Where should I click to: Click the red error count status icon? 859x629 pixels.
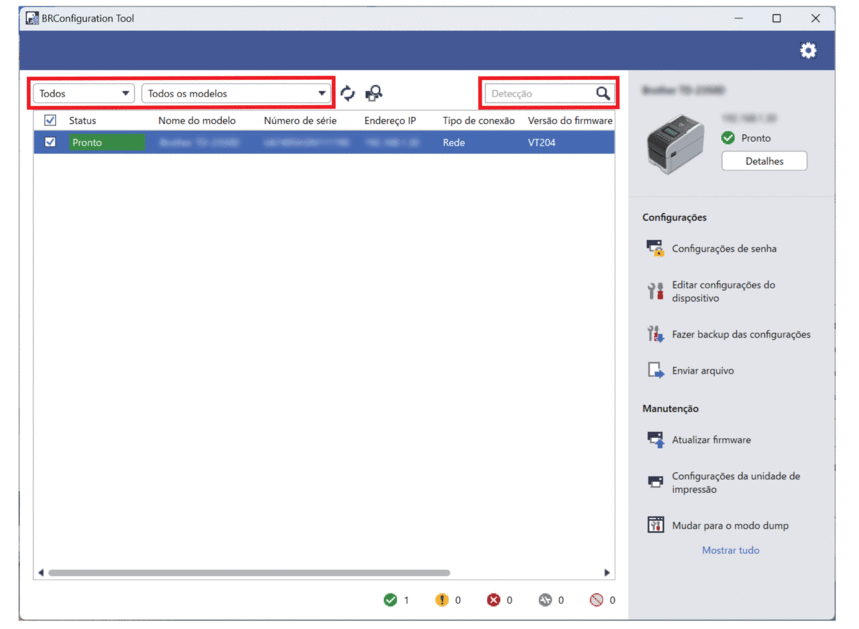click(x=493, y=600)
